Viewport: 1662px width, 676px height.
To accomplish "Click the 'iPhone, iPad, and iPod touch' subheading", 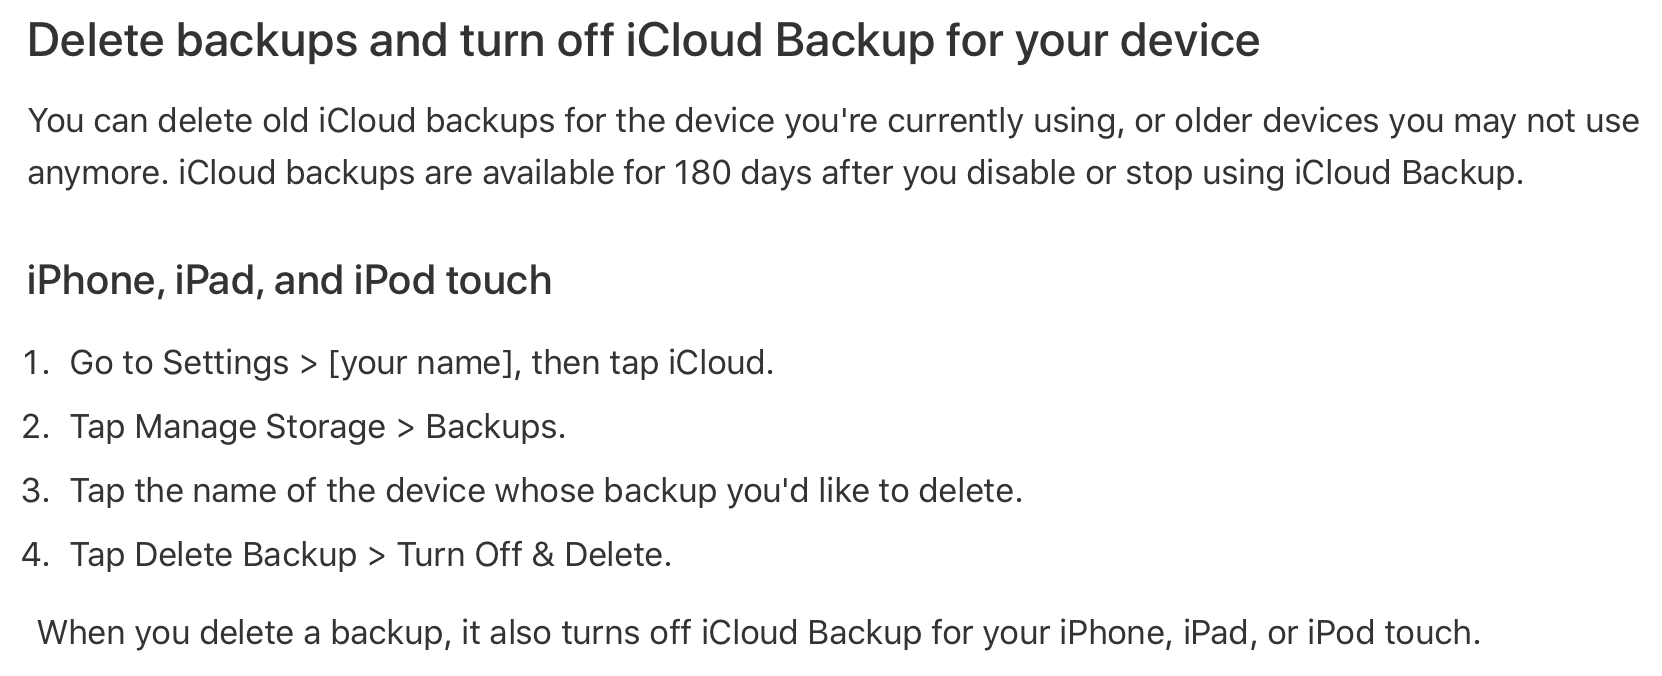I will [289, 280].
